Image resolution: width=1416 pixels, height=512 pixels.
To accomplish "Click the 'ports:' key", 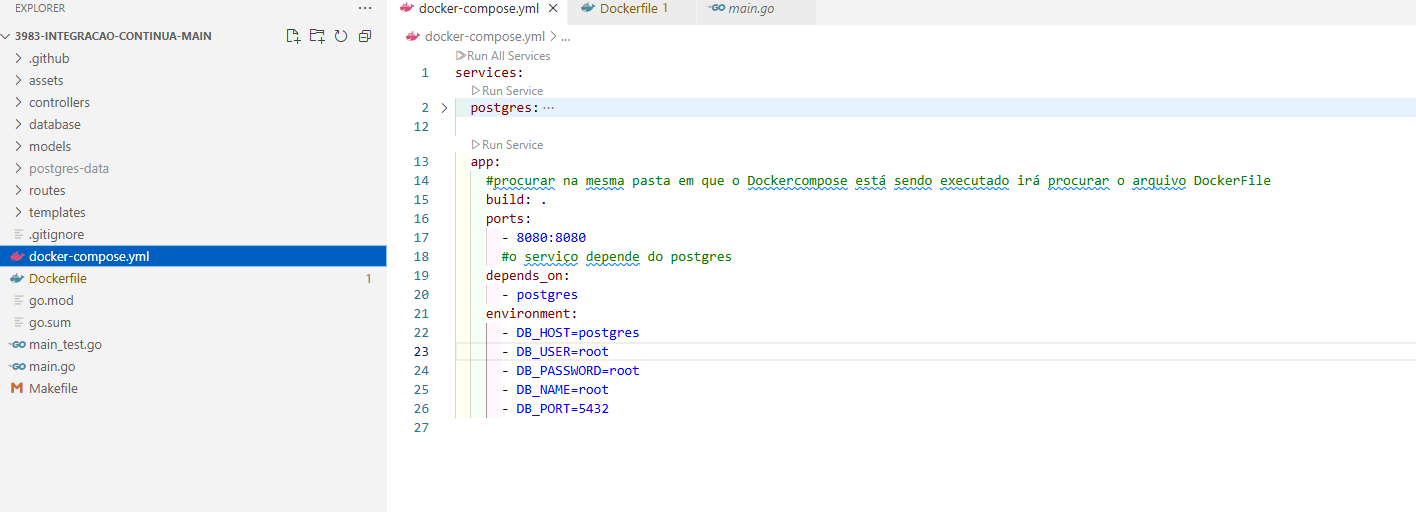I will (509, 219).
